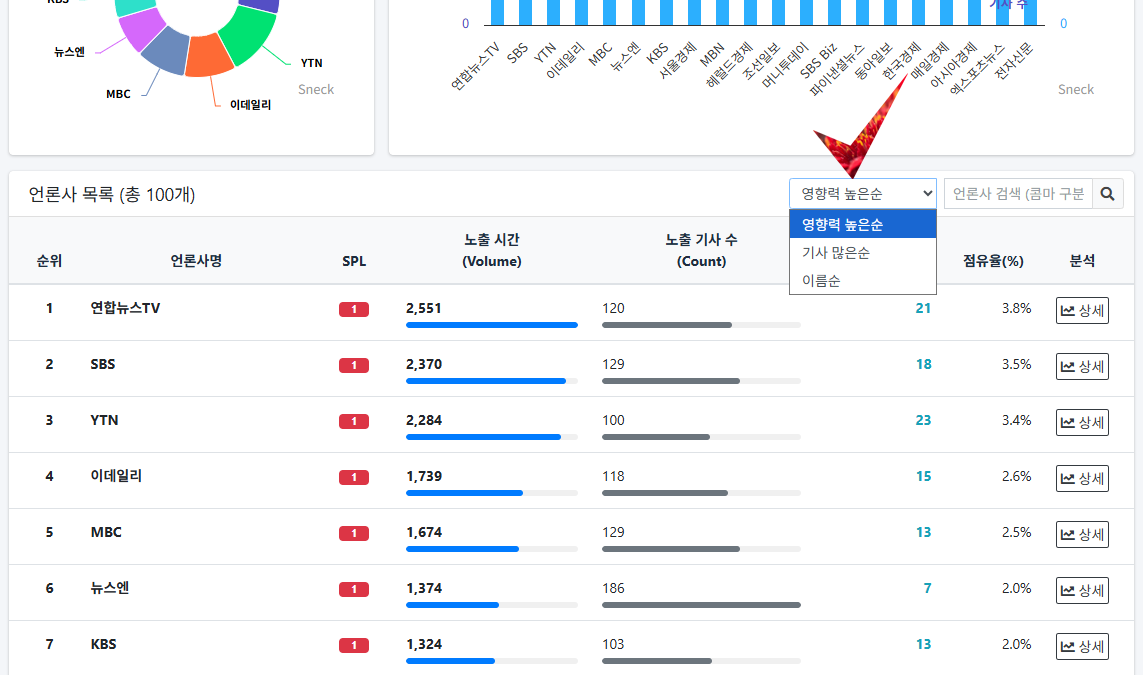1143x675 pixels.
Task: Open 상세 analysis for SBS
Action: click(1082, 367)
